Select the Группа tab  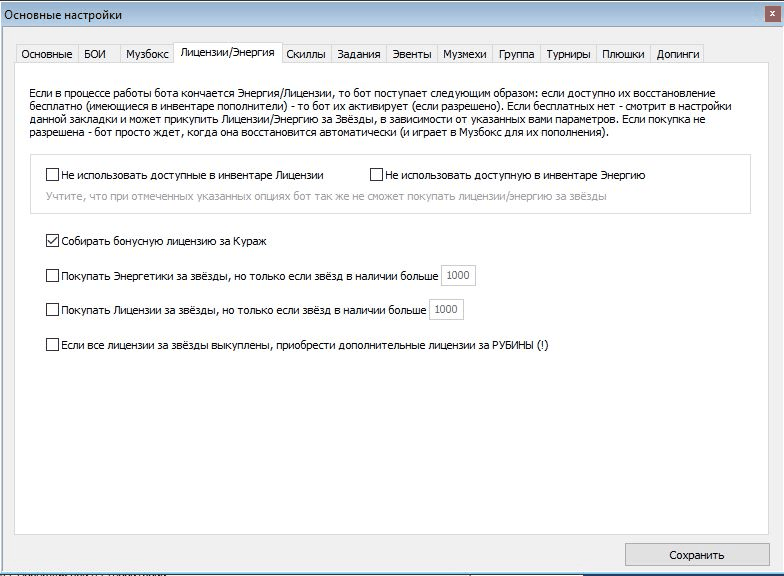pos(516,54)
